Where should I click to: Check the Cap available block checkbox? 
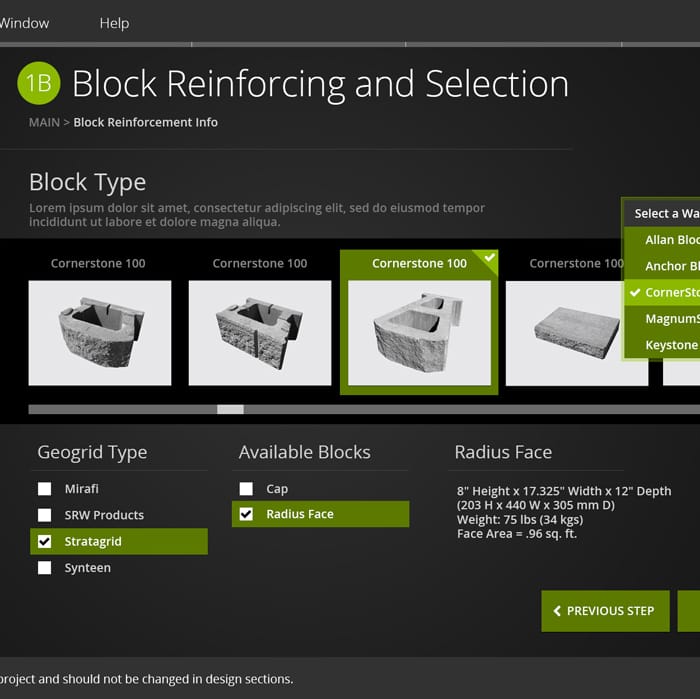pos(246,489)
